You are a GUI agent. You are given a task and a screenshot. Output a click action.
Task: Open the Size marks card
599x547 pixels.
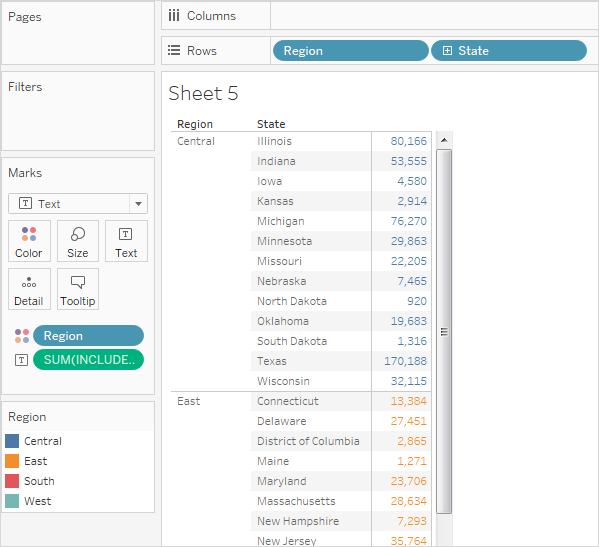point(78,241)
